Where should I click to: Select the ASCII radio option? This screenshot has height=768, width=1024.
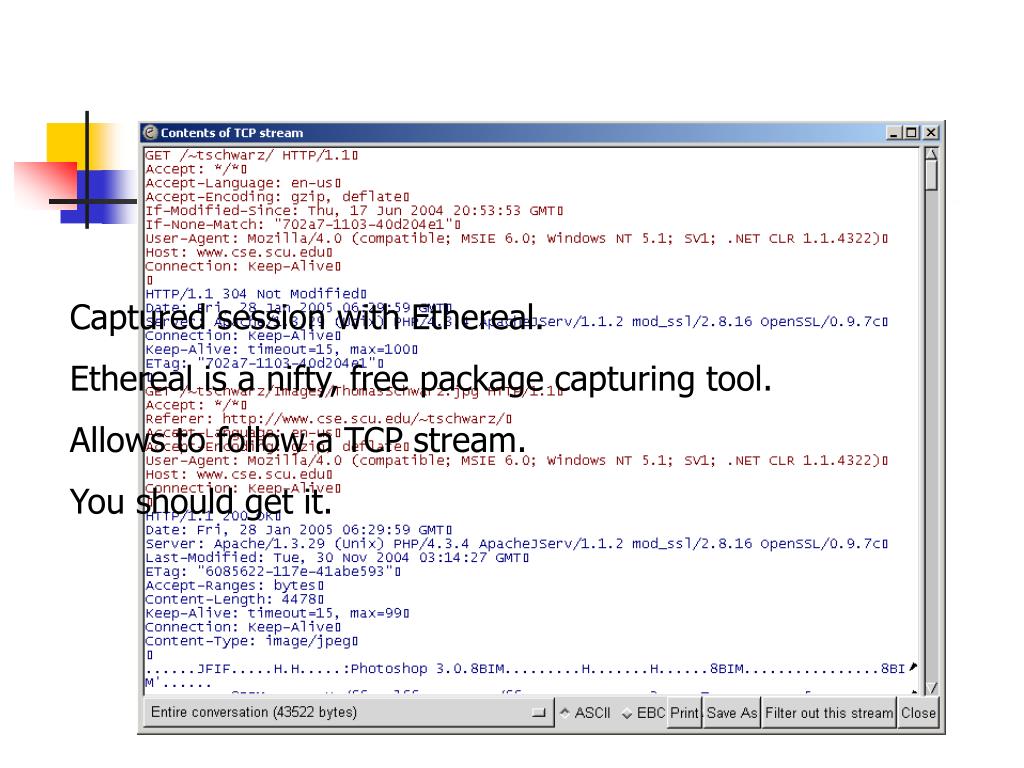pyautogui.click(x=585, y=712)
